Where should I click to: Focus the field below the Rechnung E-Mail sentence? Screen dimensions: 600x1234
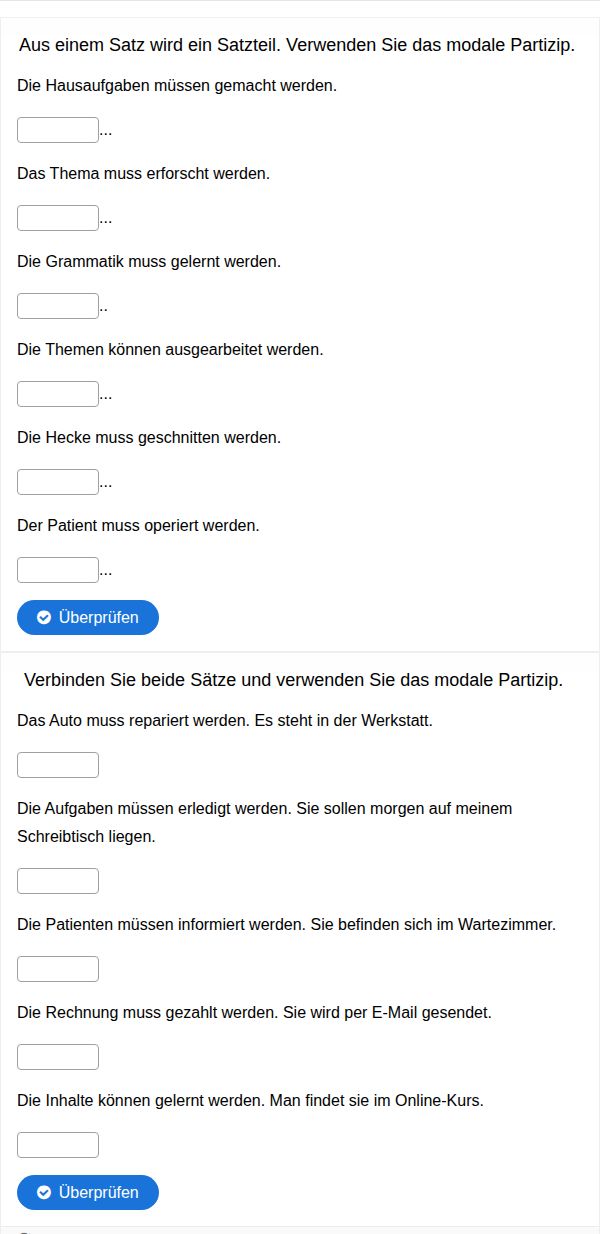[58, 1057]
